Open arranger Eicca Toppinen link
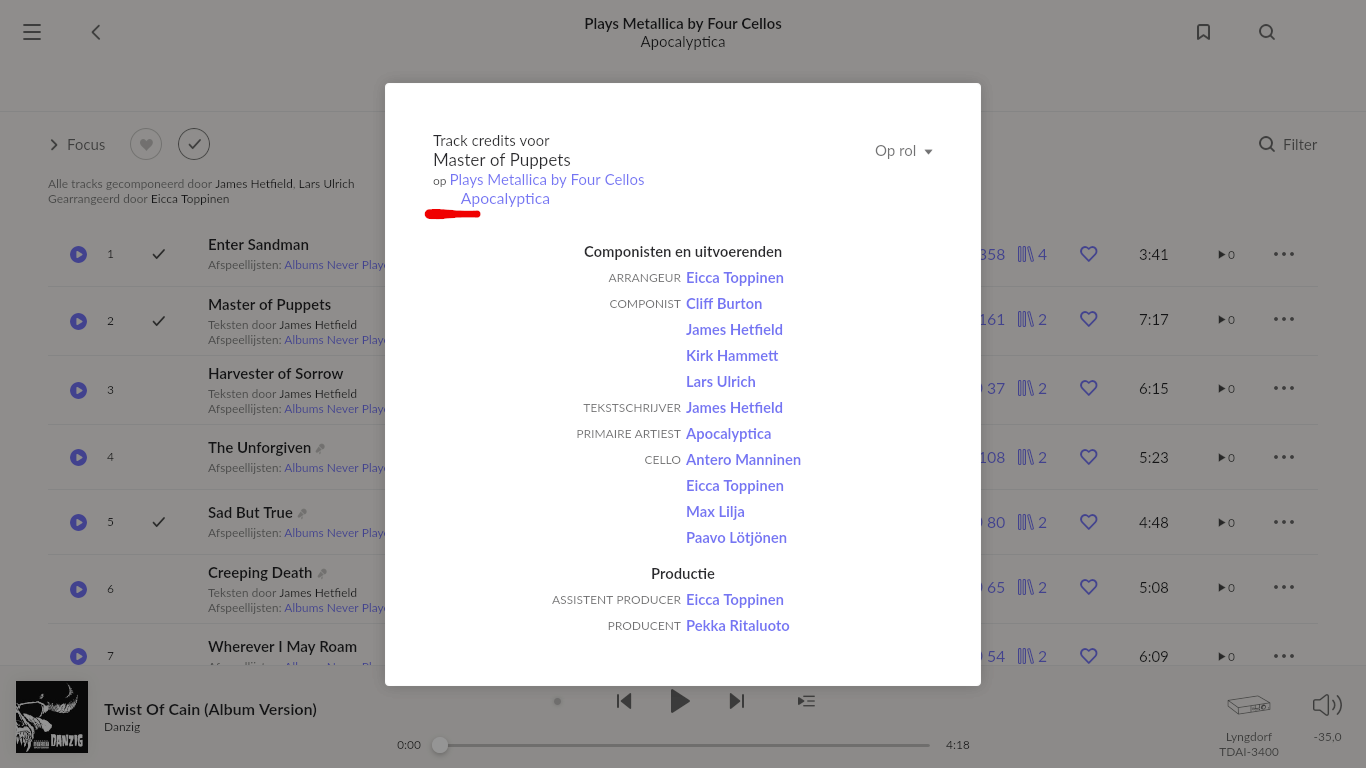Screen dimensions: 1366x768 (x=735, y=278)
